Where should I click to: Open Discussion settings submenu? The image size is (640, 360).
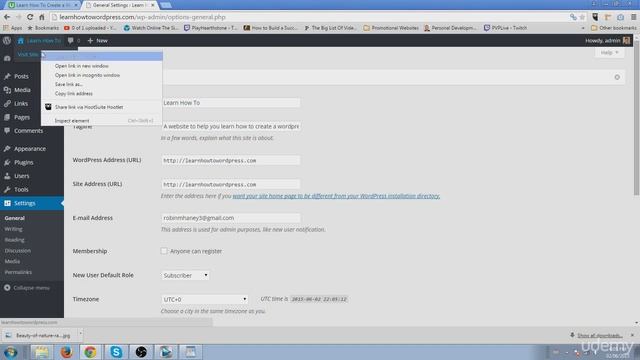coord(18,251)
